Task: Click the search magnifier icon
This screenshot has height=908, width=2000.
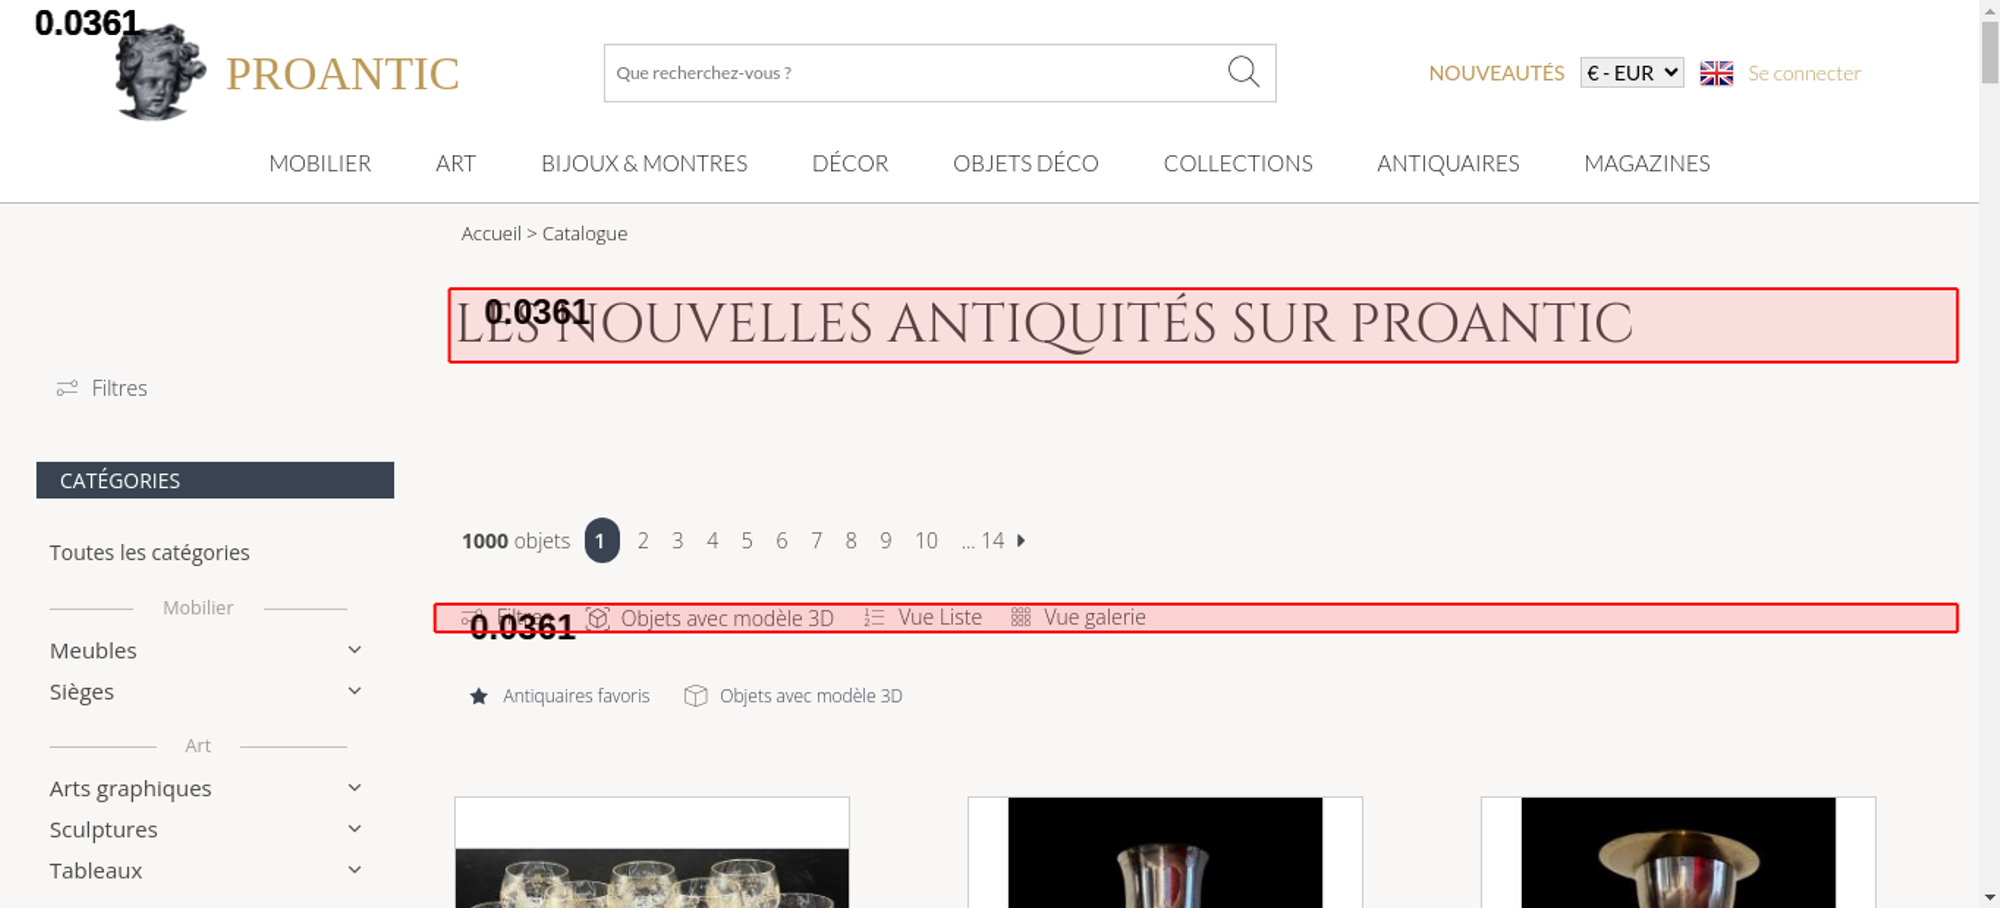Action: tap(1243, 72)
